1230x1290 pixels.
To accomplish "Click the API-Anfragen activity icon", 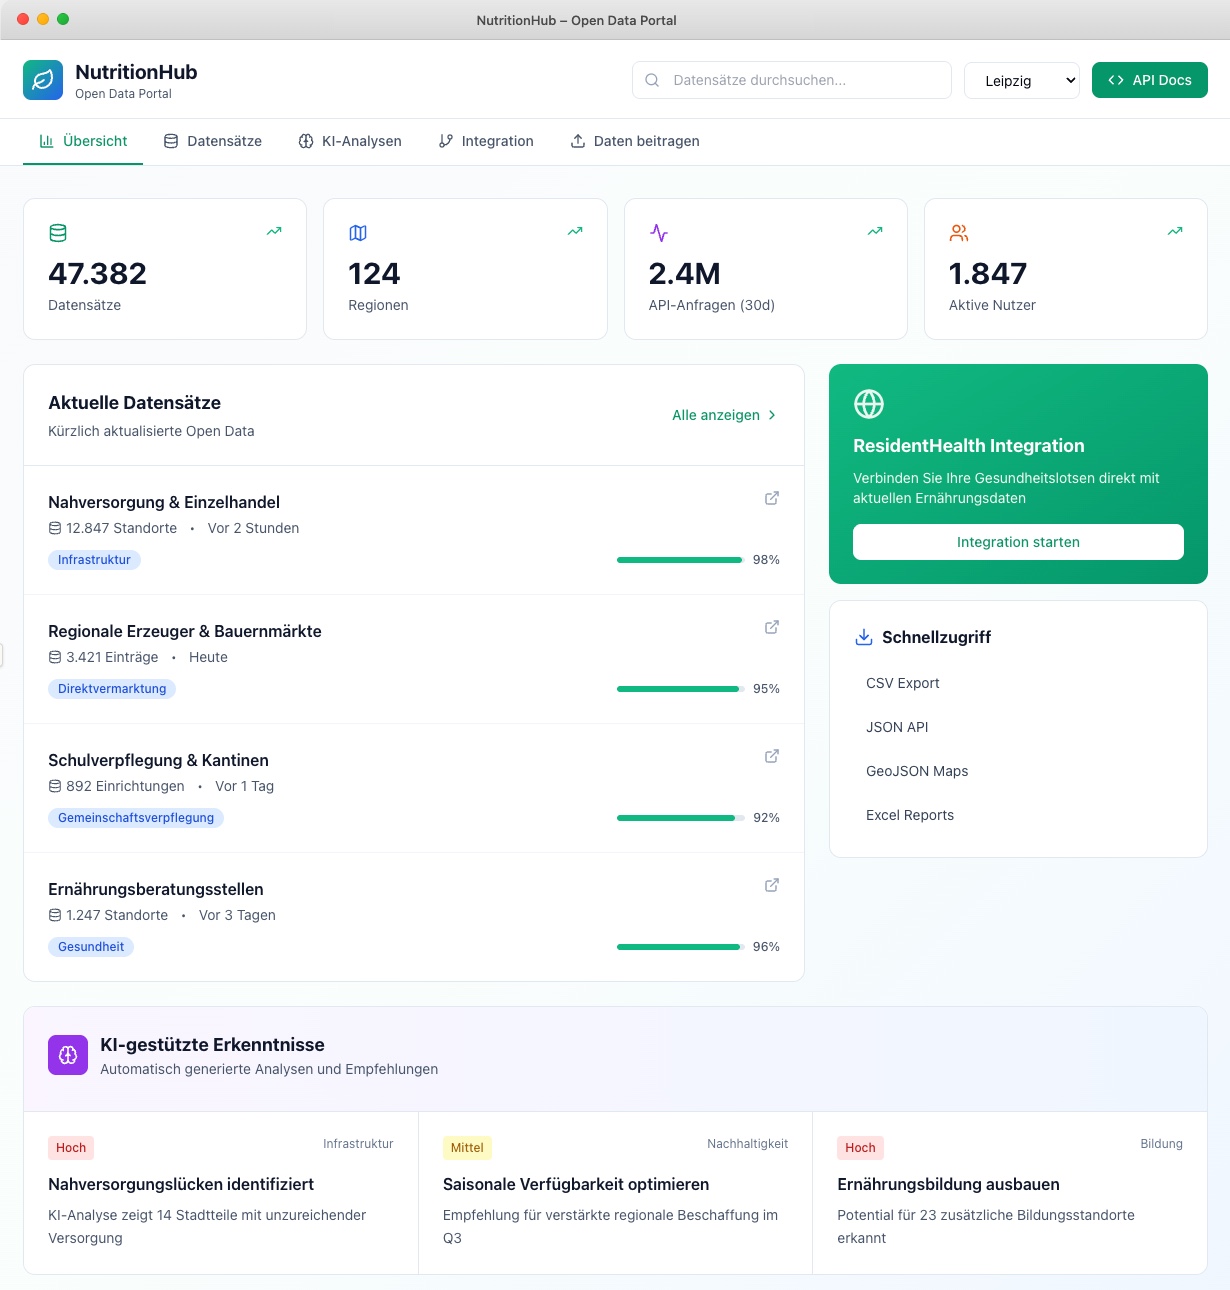I will [658, 232].
